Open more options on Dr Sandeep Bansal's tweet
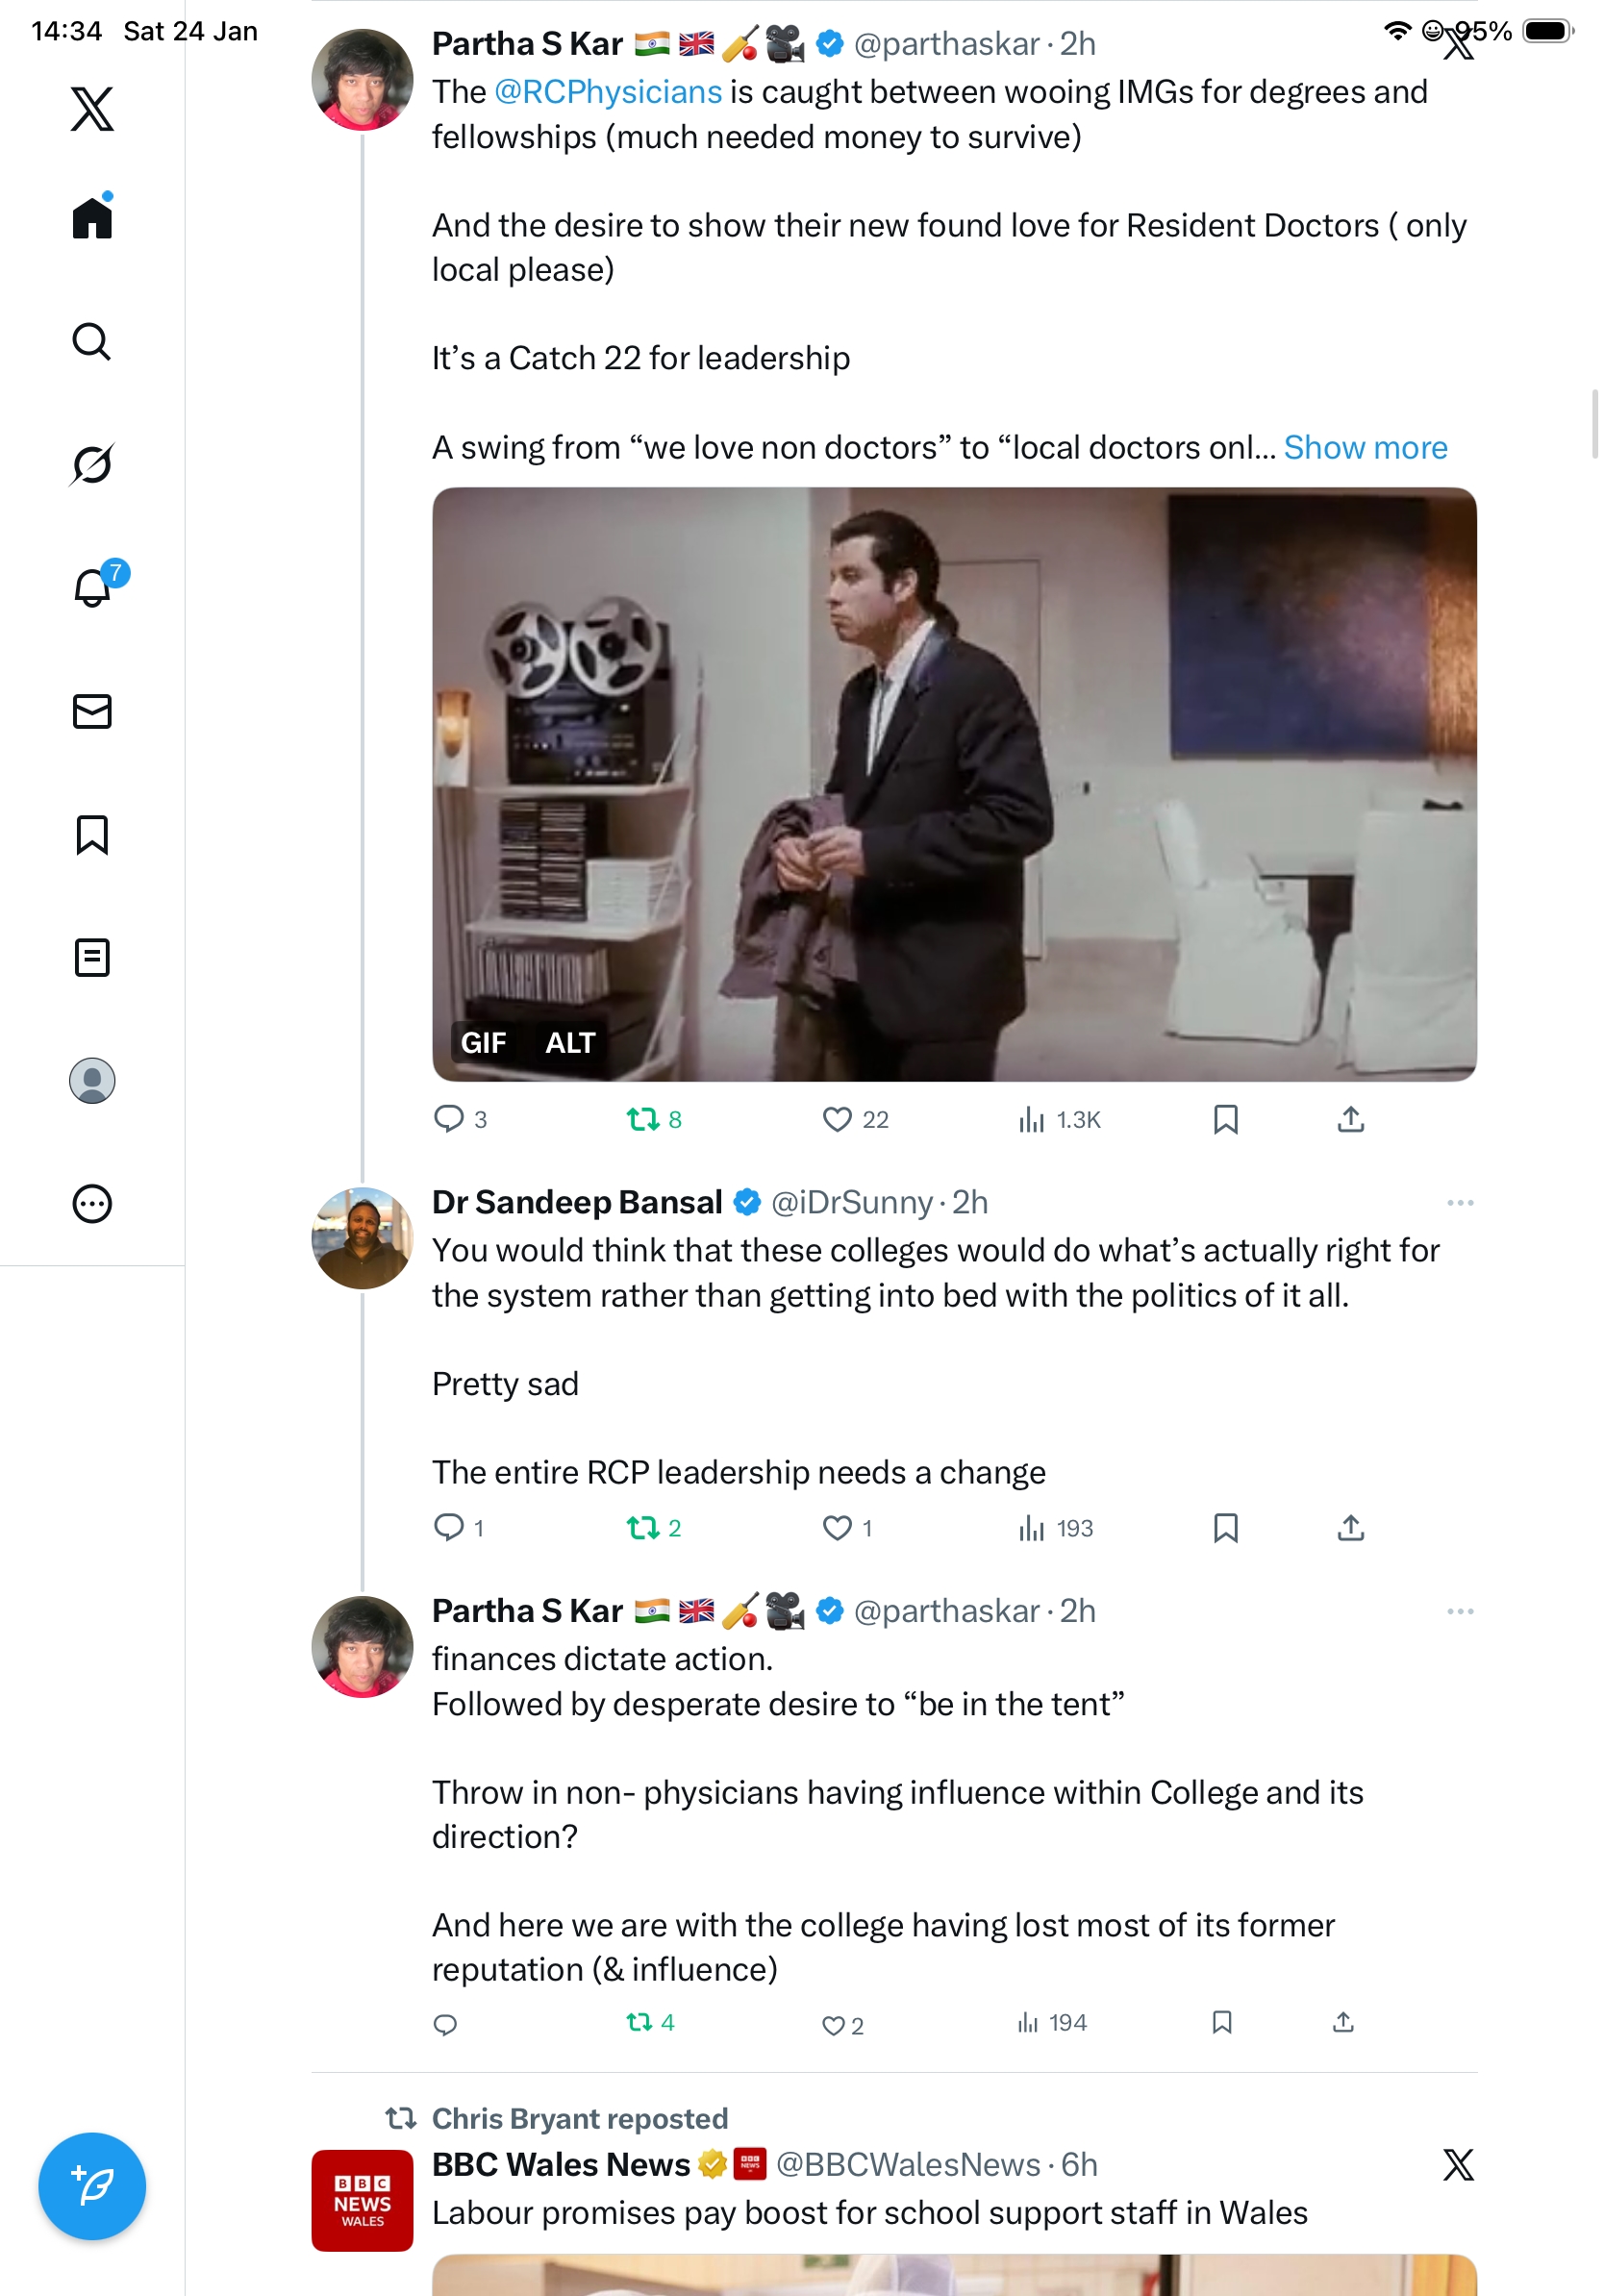 click(1459, 1202)
